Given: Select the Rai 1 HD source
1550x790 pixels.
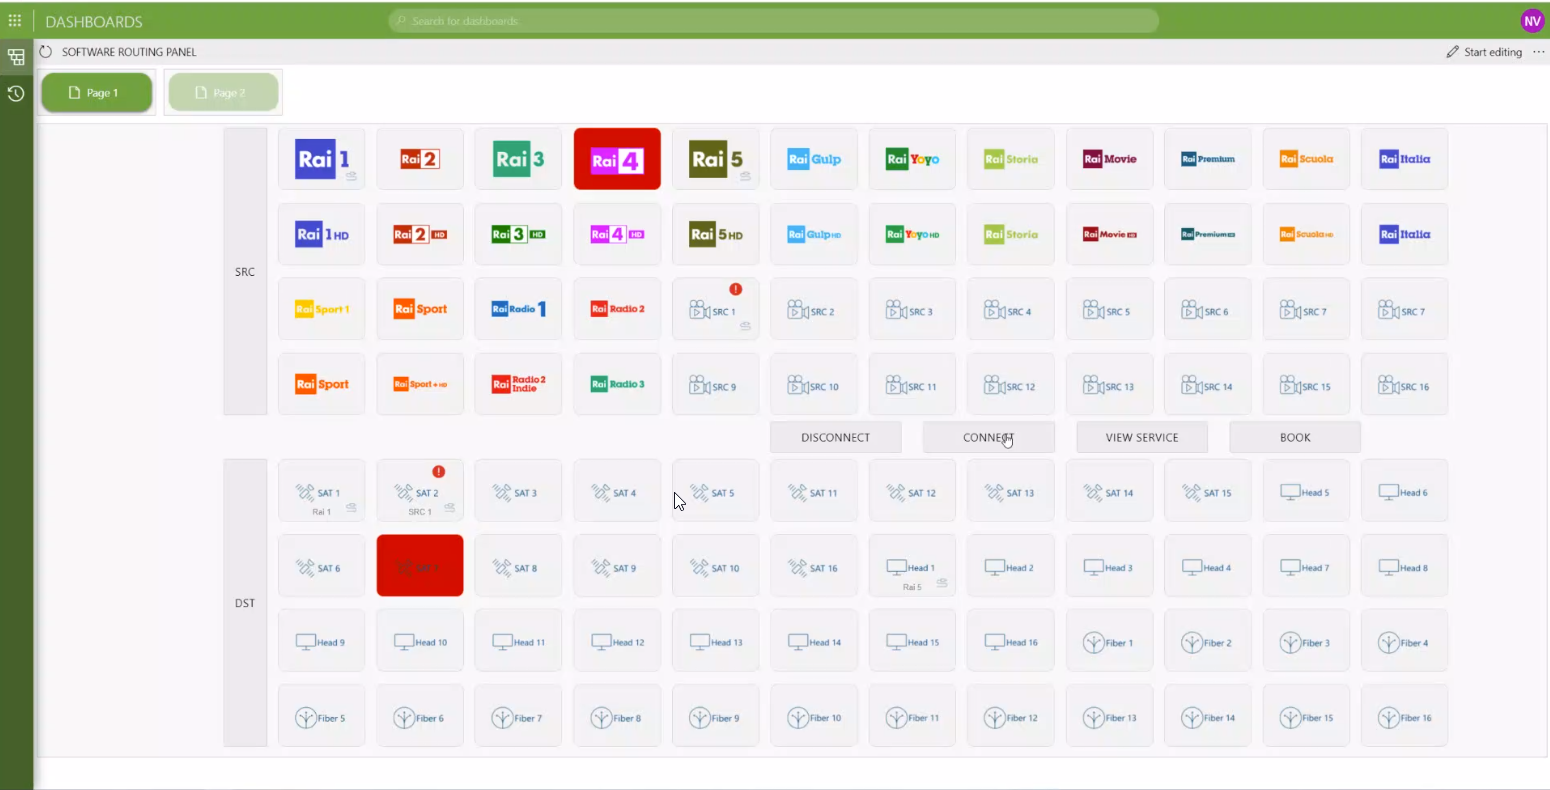Looking at the screenshot, I should point(321,234).
